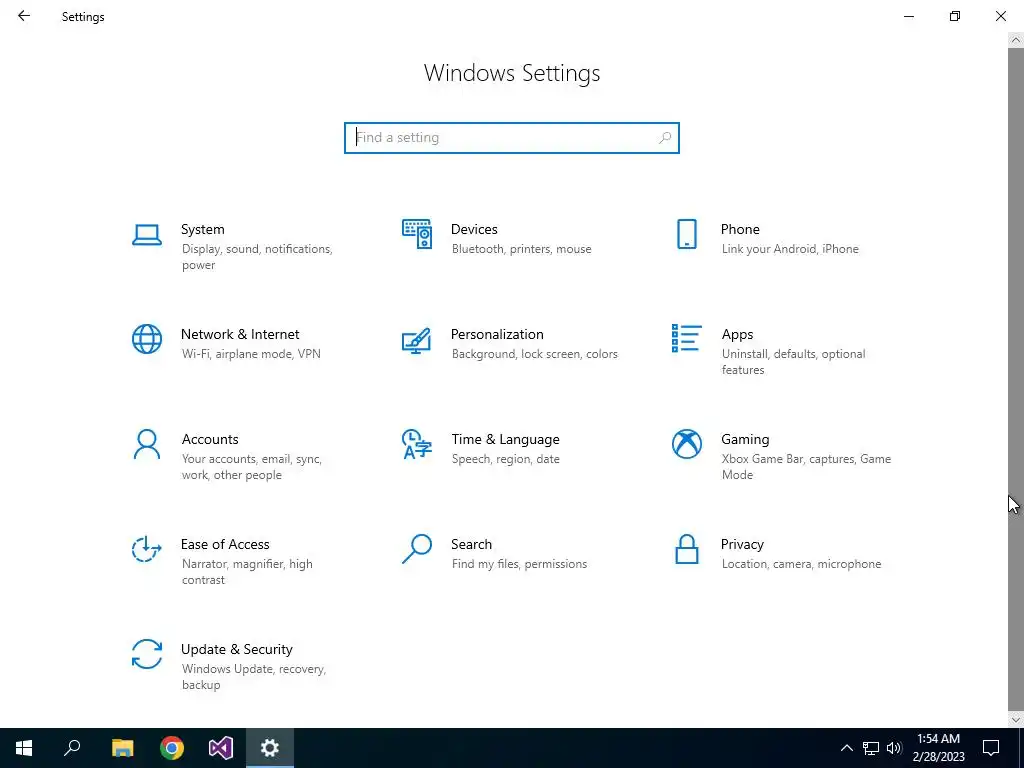Open the Personalization paintbrush icon

click(417, 340)
